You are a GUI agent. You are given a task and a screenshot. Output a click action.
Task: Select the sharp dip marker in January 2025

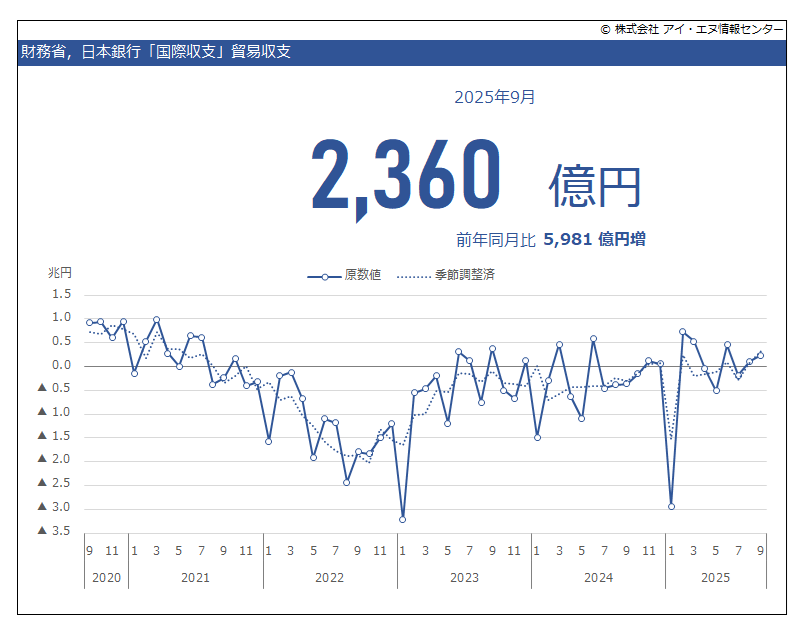click(x=671, y=507)
